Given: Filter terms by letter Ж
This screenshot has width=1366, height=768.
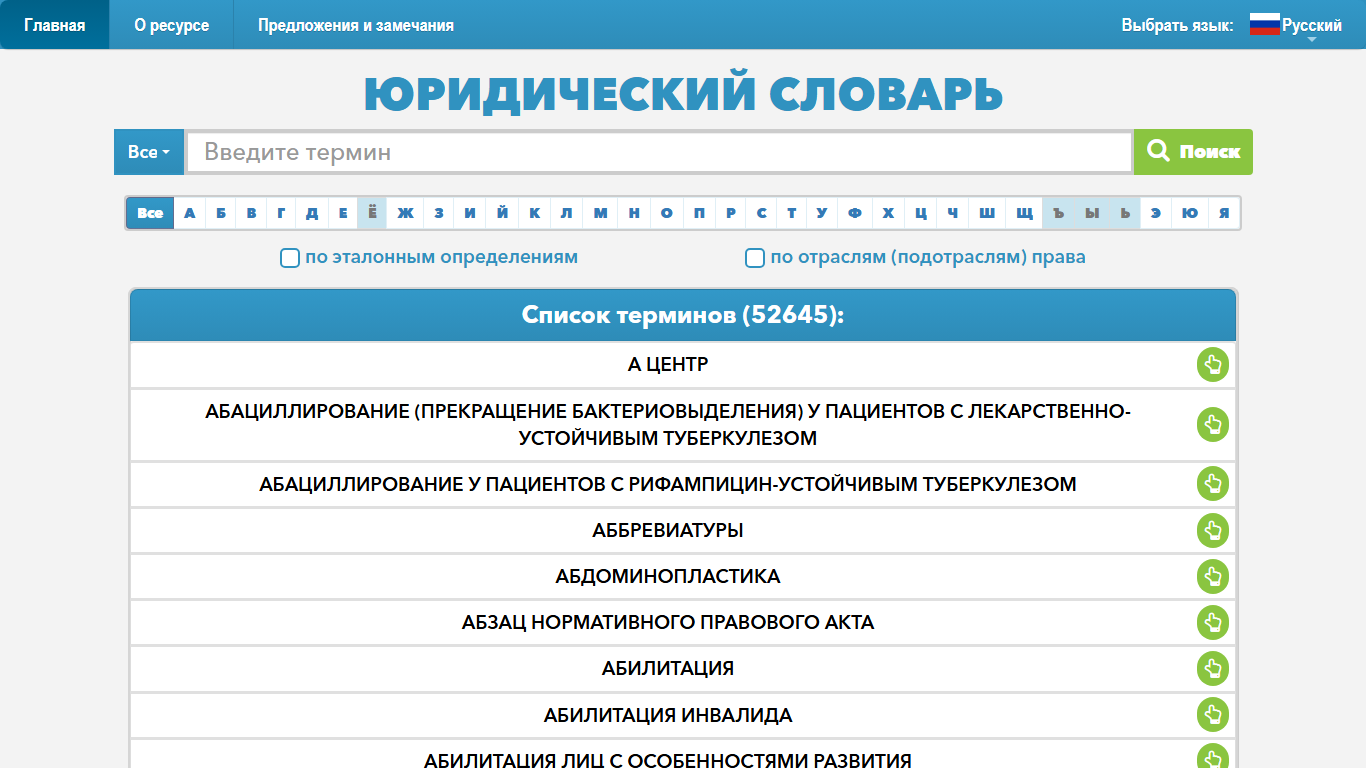Looking at the screenshot, I should (405, 213).
